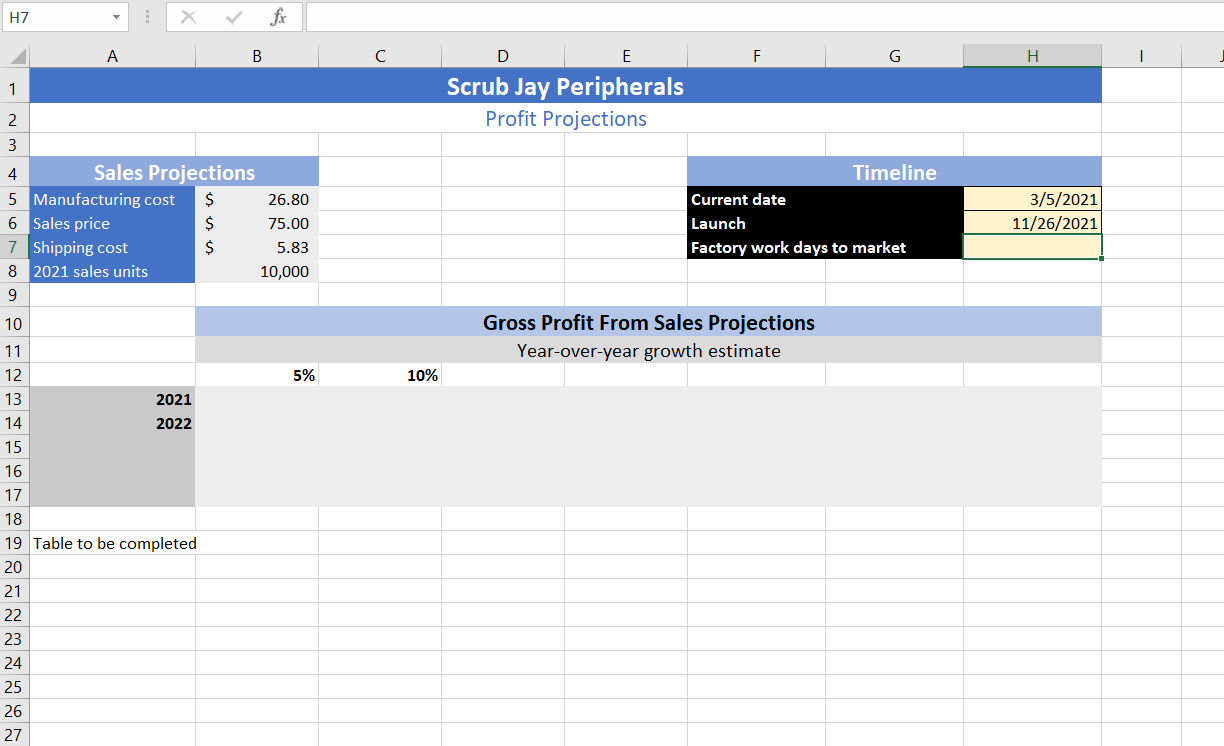Viewport: 1224px width, 746px height.
Task: Click Gross Profit From Sales Projections heading
Action: (x=649, y=322)
